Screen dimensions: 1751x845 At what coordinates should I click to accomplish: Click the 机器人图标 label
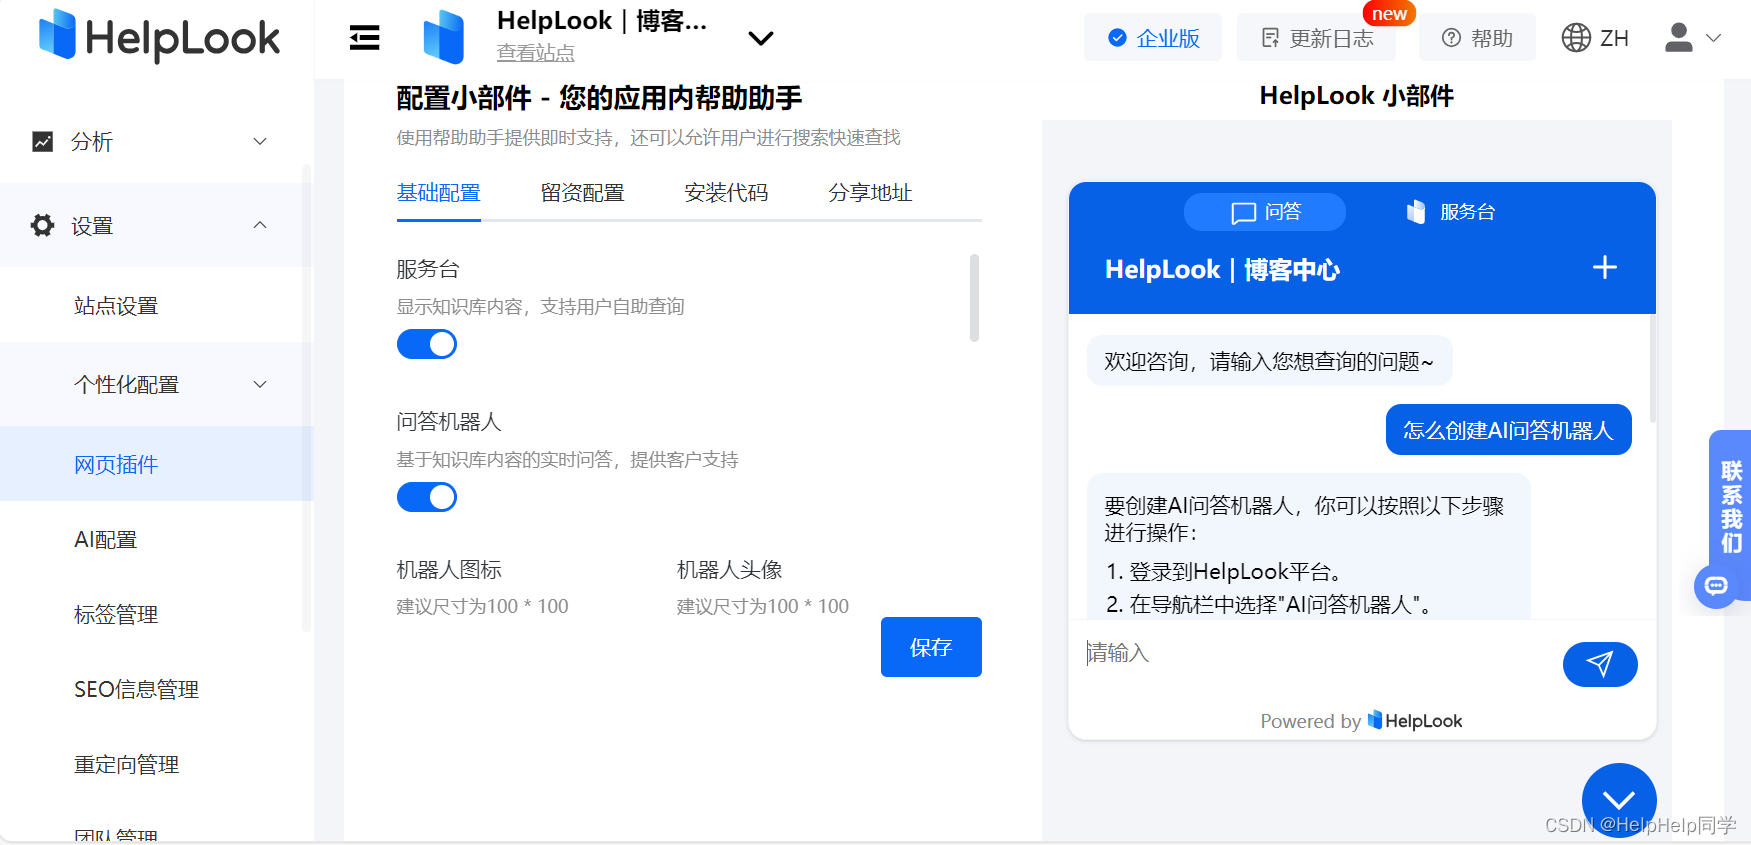click(x=449, y=570)
